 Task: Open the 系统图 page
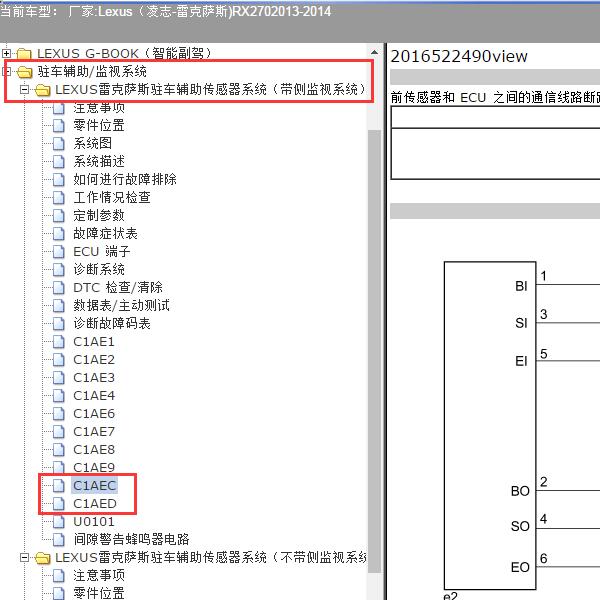(93, 143)
